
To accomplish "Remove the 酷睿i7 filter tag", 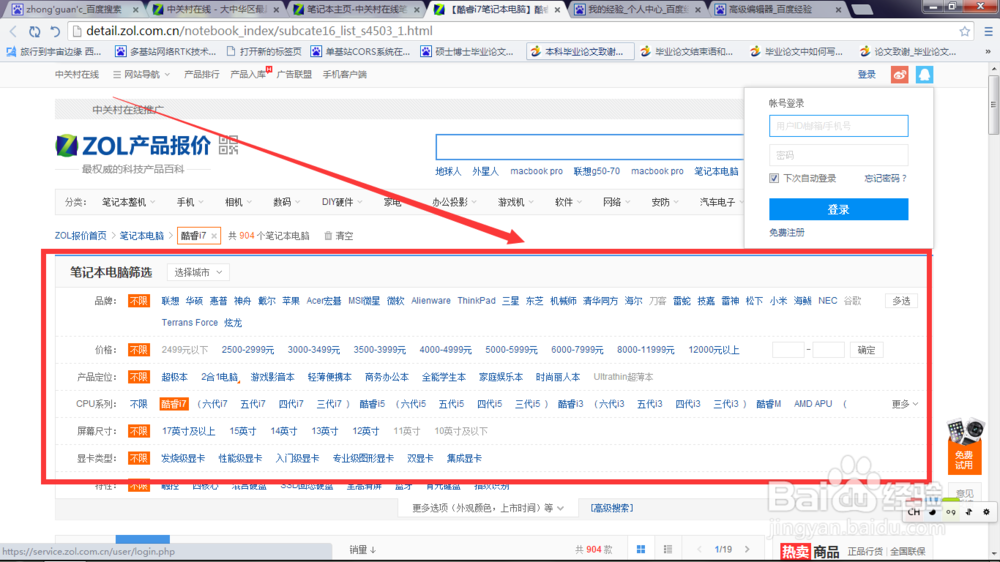I will [x=214, y=236].
